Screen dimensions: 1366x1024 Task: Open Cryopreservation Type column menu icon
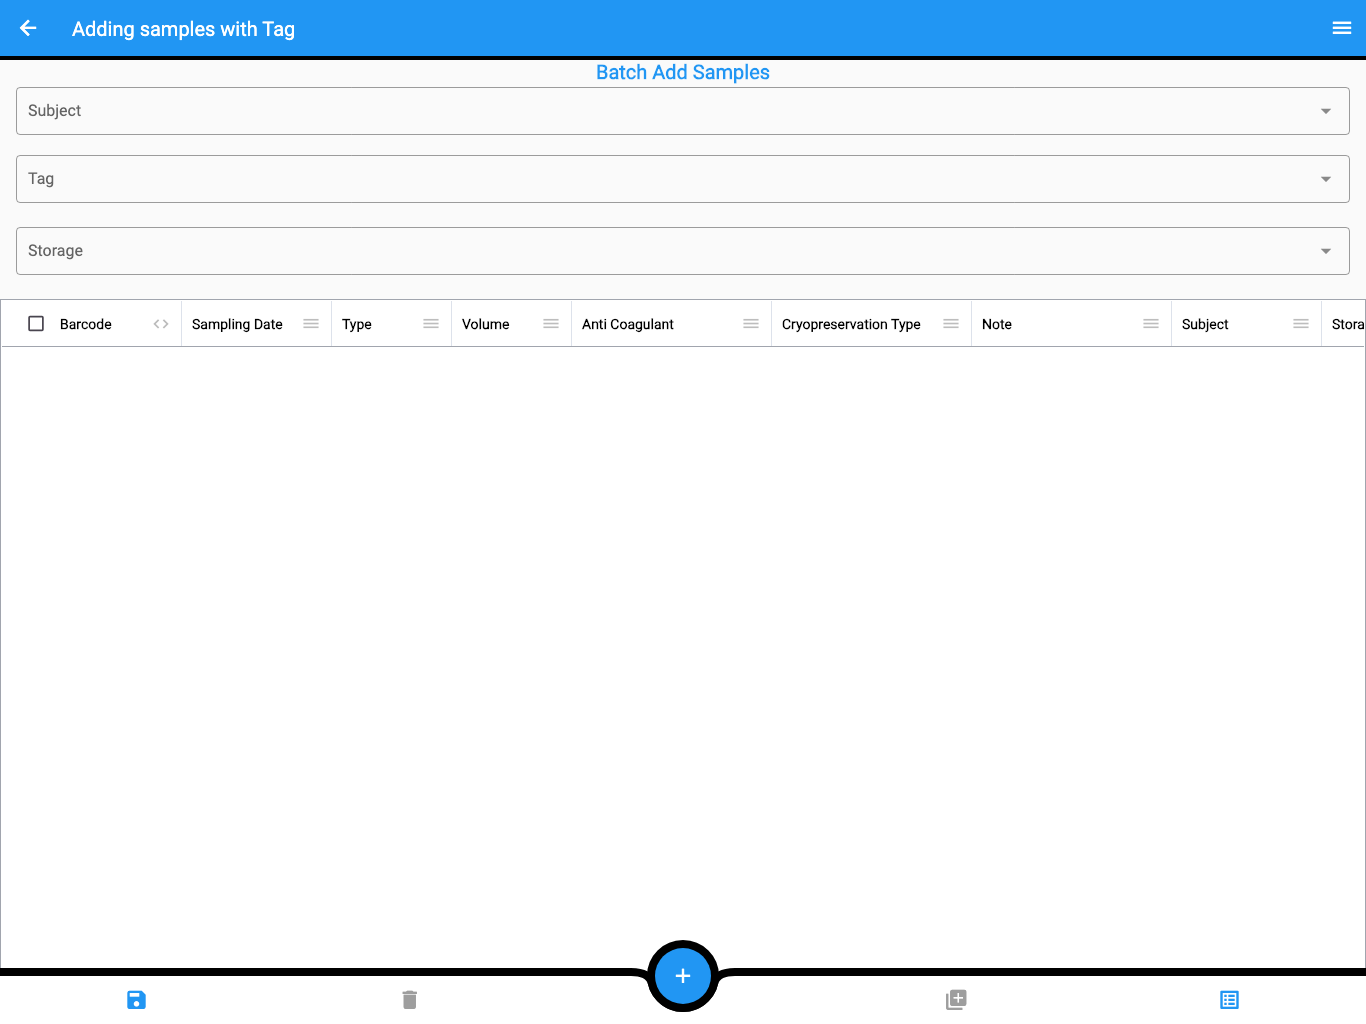point(951,324)
